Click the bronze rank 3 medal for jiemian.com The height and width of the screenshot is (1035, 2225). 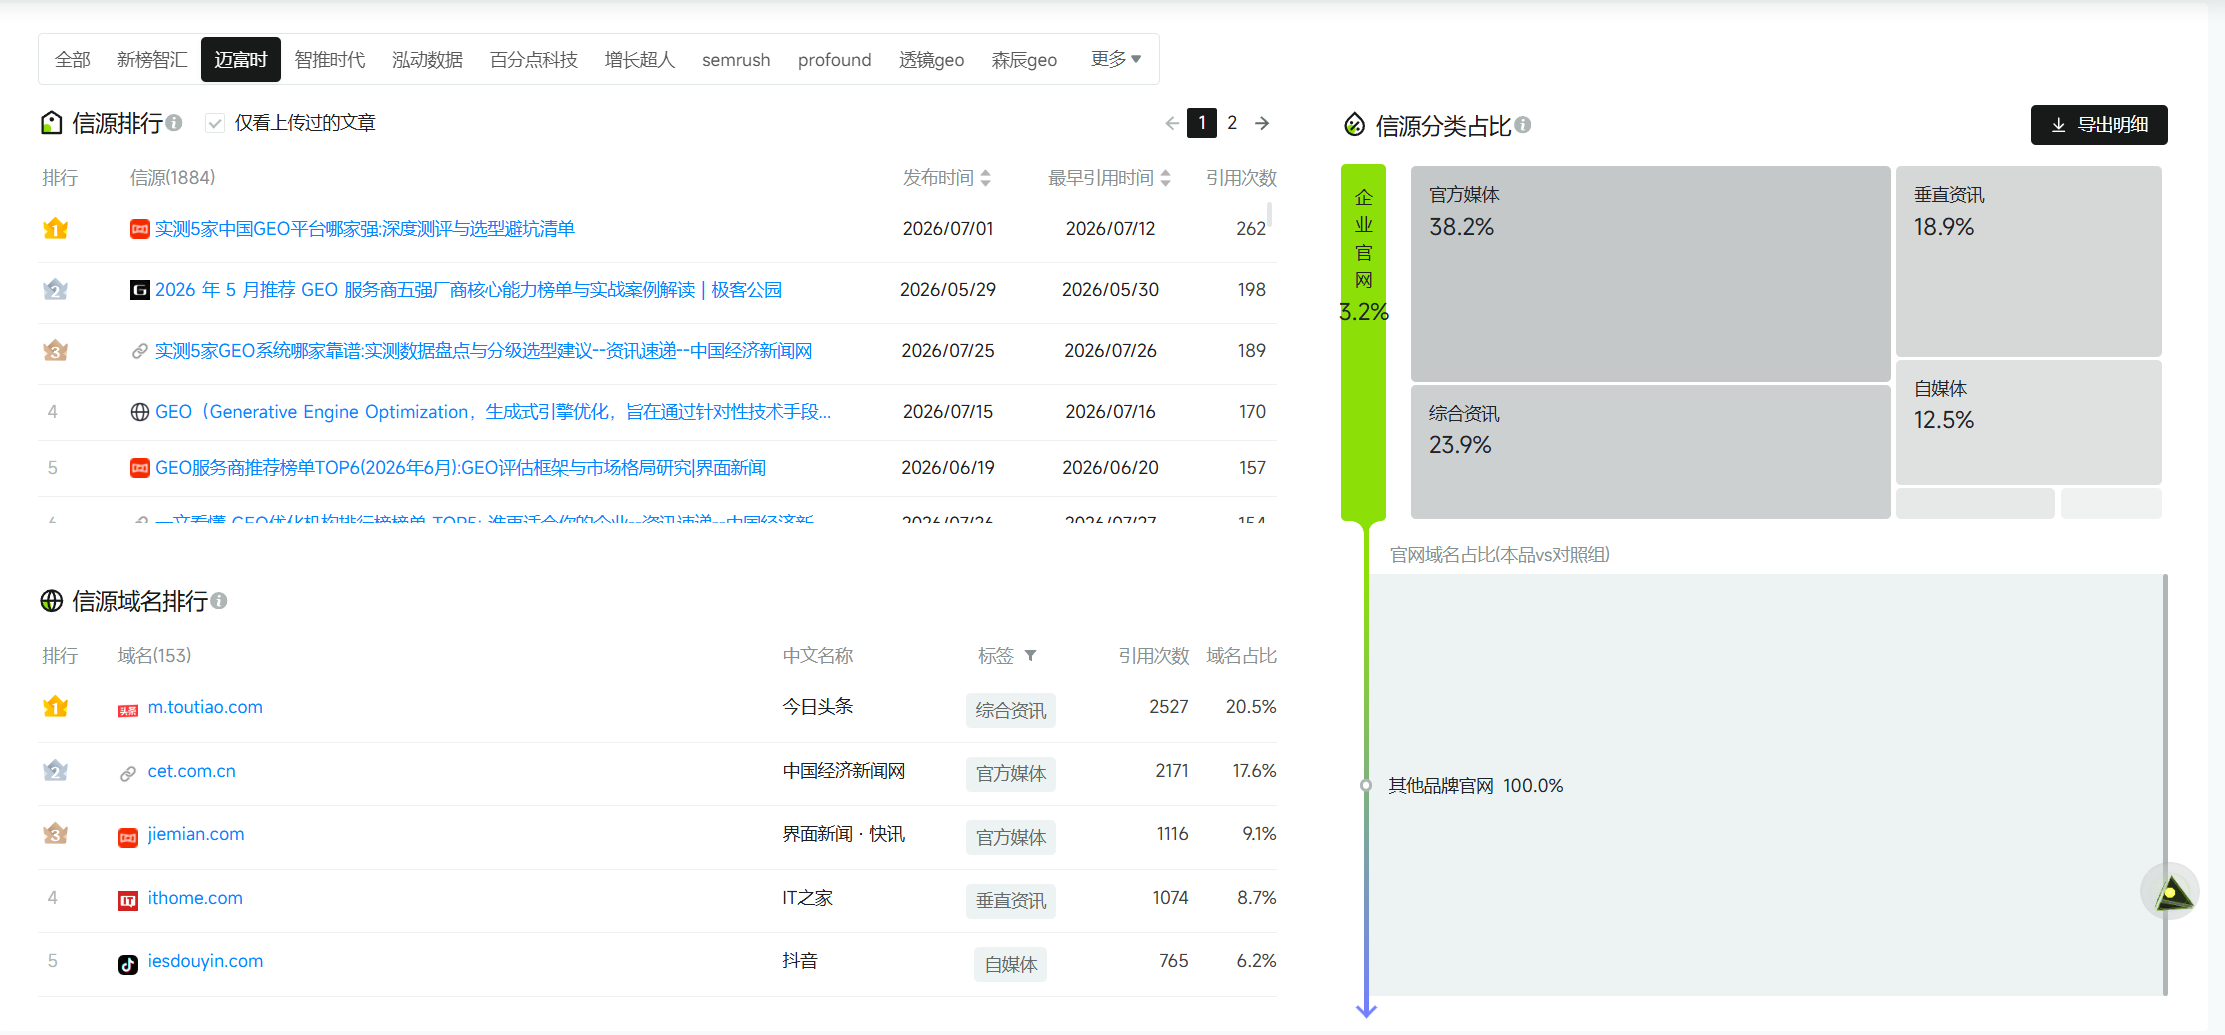[56, 833]
